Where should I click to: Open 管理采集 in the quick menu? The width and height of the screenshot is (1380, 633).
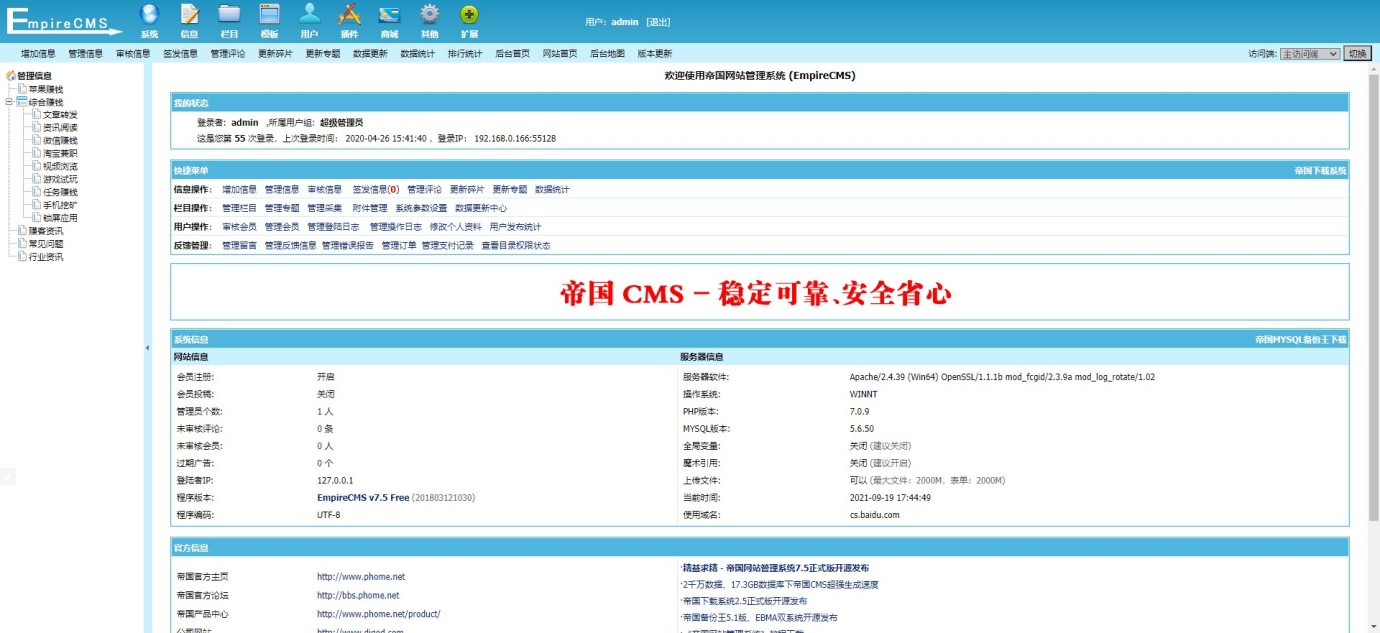click(324, 208)
